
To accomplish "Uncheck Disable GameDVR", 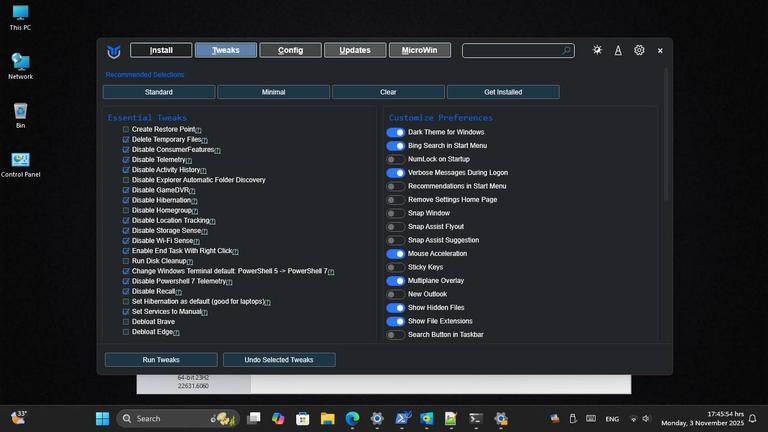I will [126, 190].
